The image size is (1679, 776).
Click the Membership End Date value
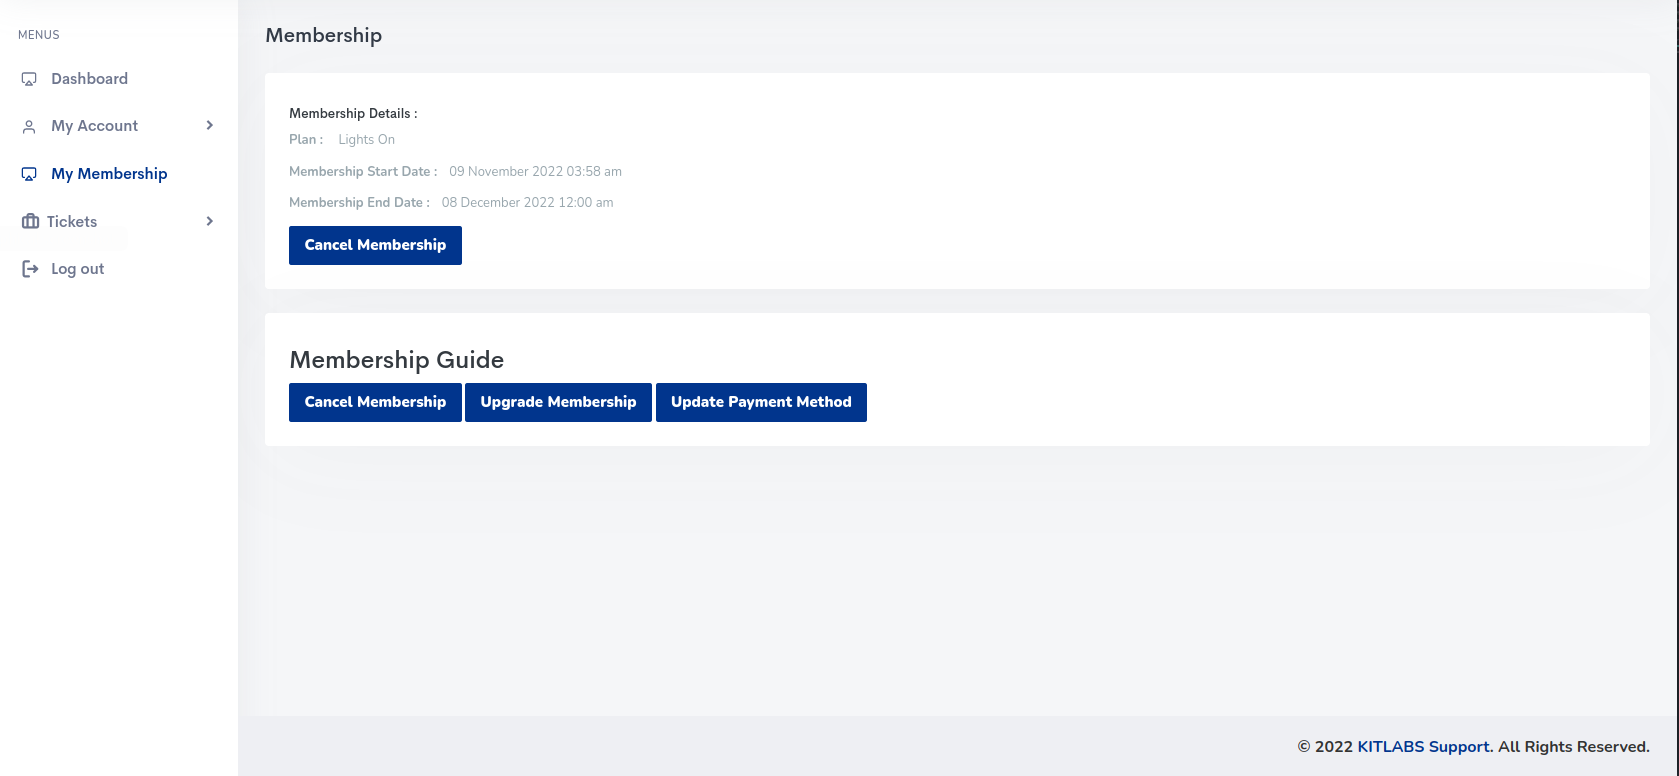(x=527, y=203)
